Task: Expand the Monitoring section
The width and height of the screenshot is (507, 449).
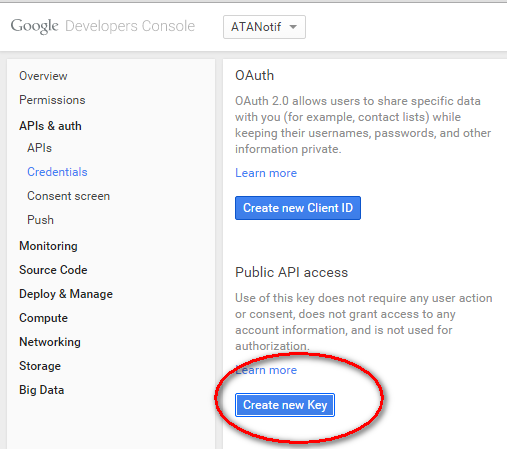Action: (48, 246)
